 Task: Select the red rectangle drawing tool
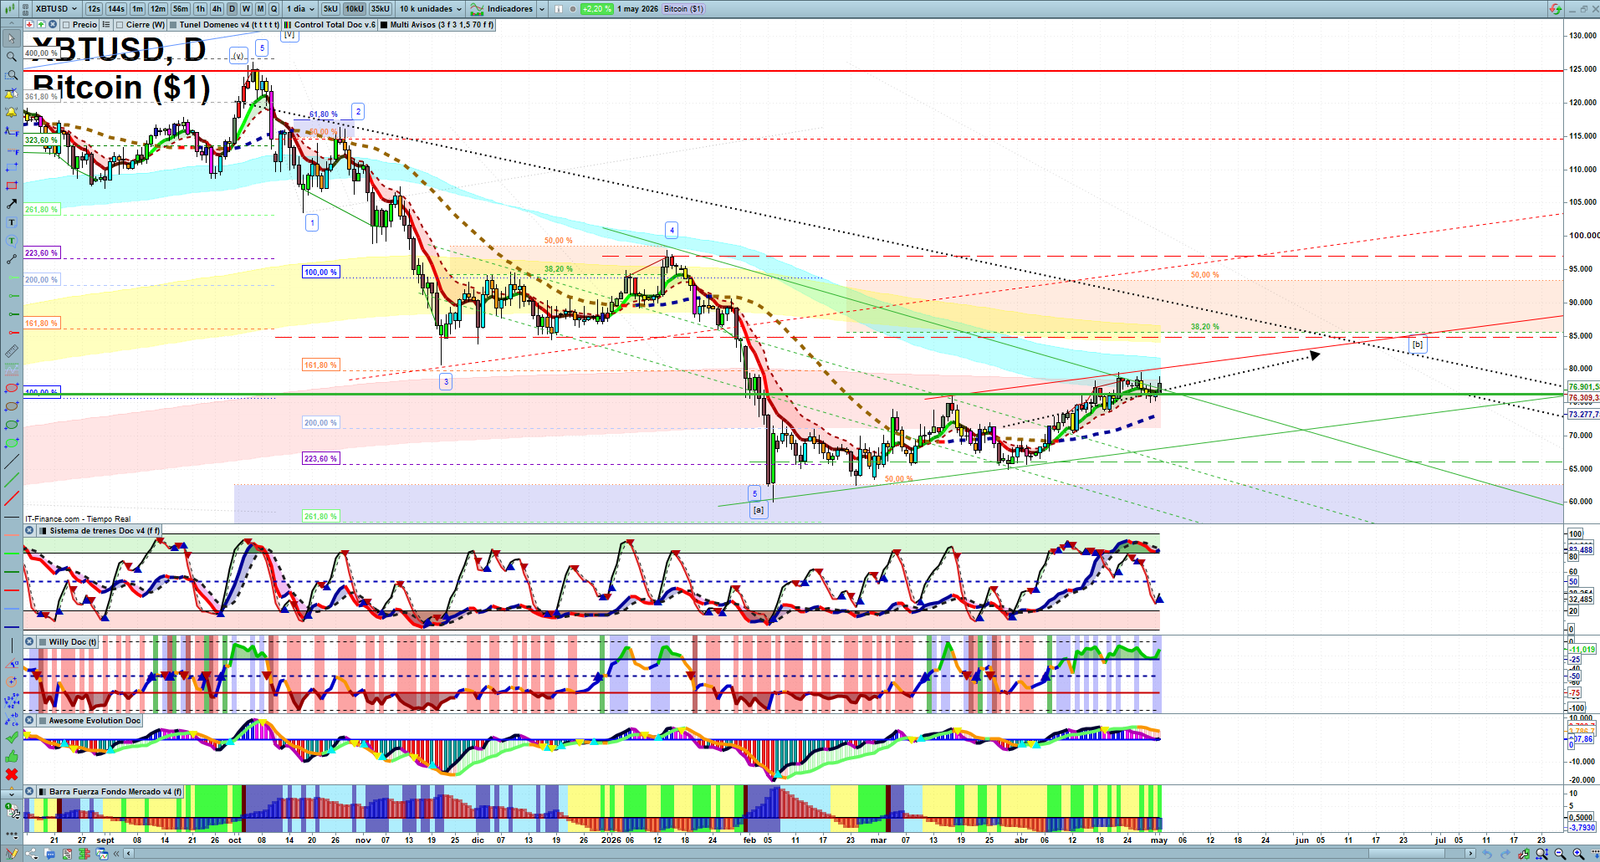point(12,185)
